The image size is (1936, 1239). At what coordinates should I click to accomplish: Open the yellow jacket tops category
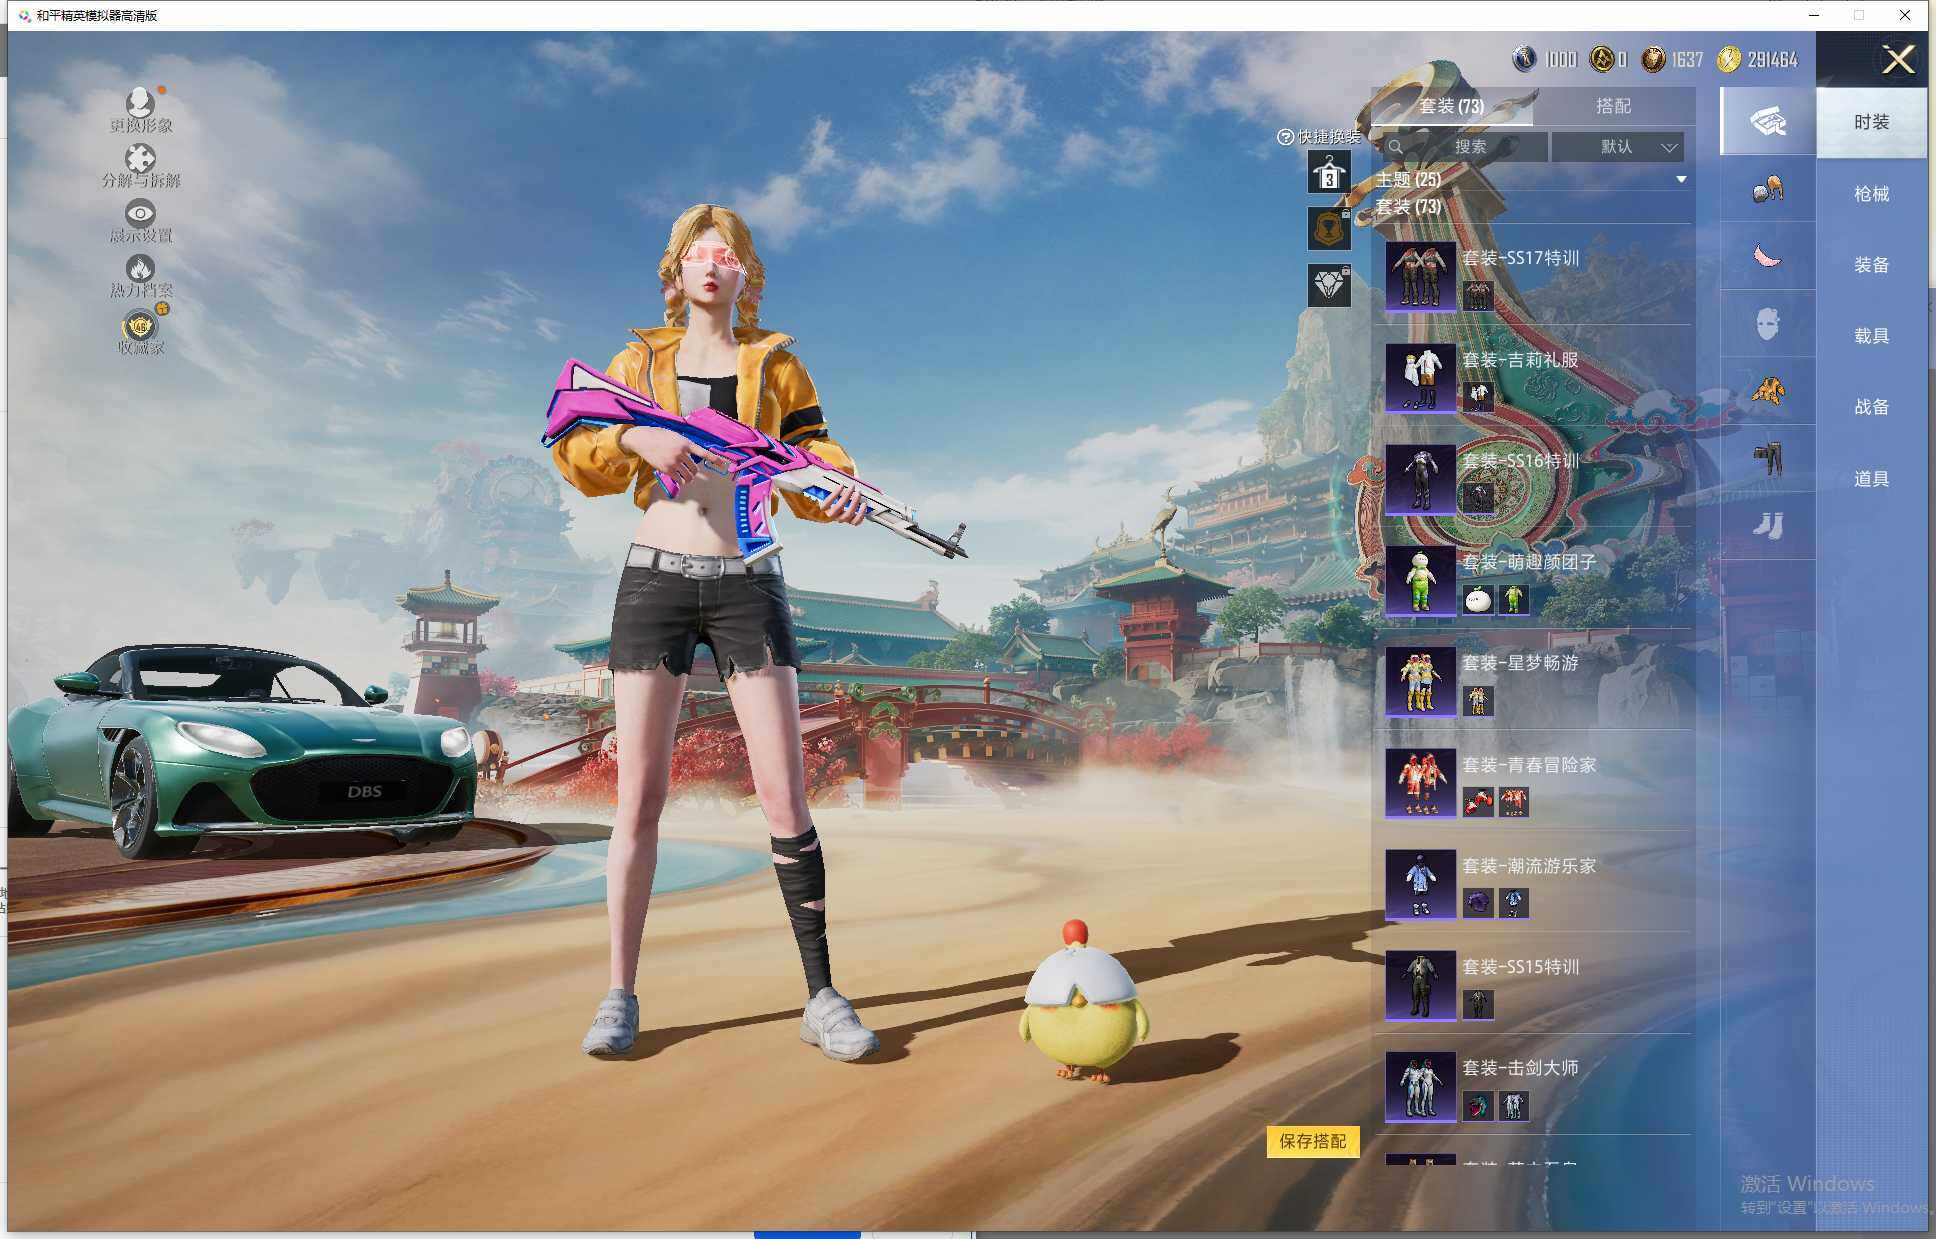(x=1767, y=391)
